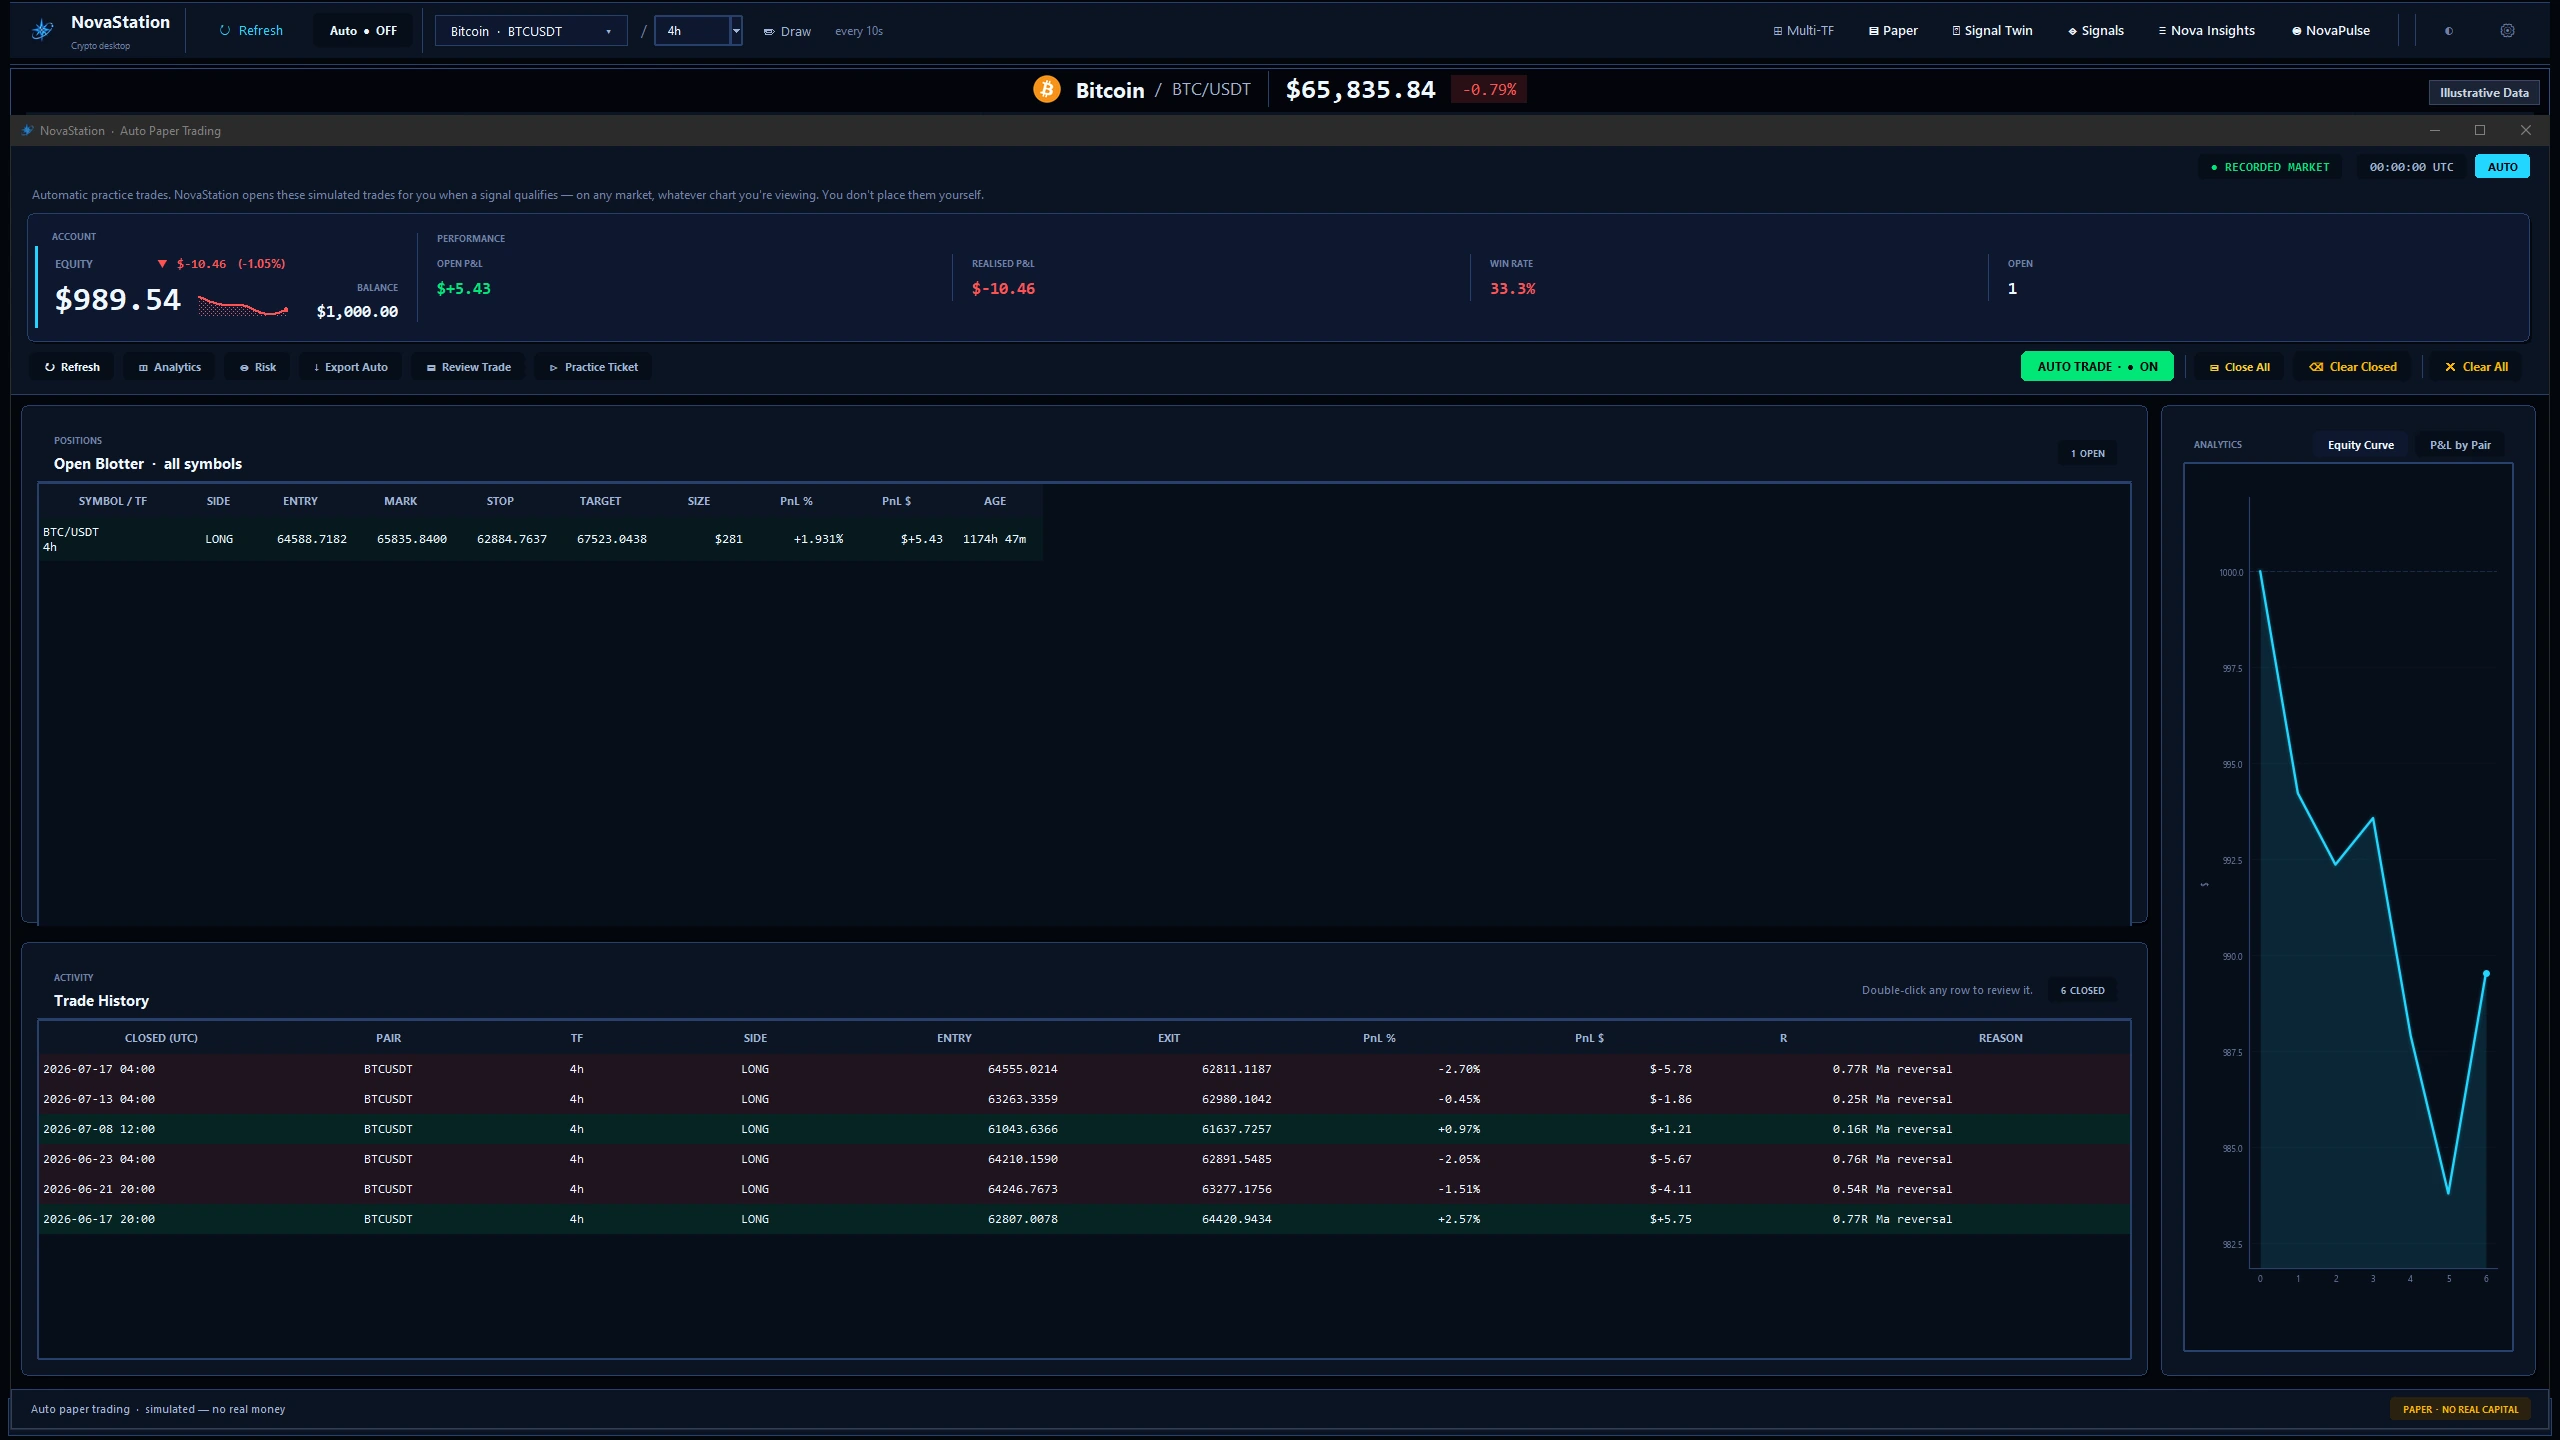Viewport: 2560px width, 1440px height.
Task: Sort blotter by AGE column header
Action: [x=994, y=501]
